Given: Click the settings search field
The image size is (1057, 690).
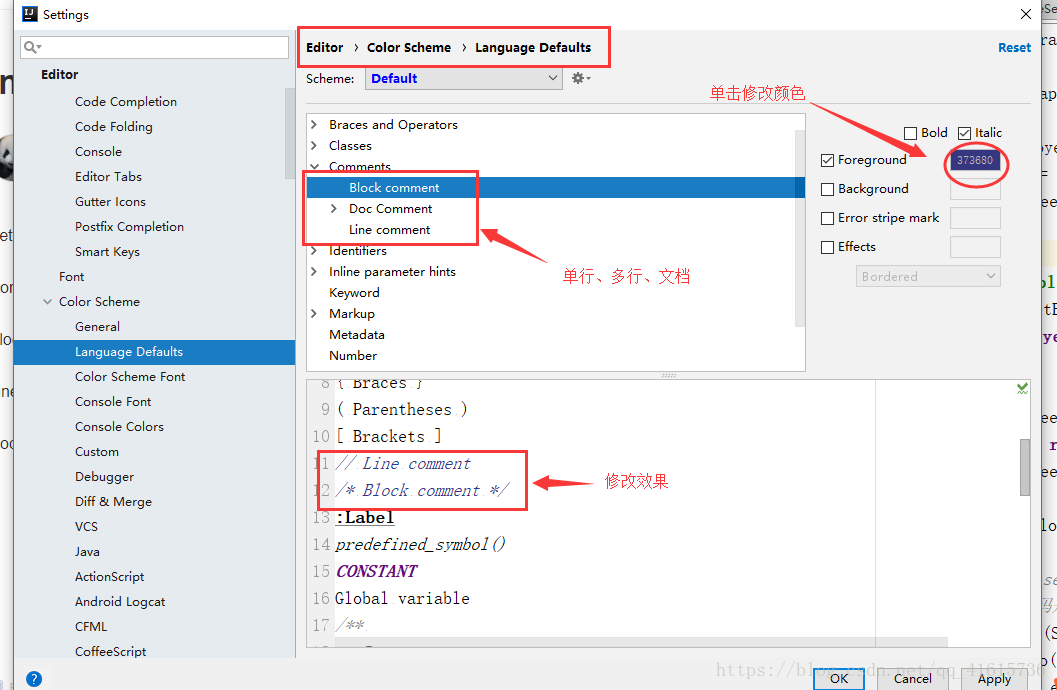Looking at the screenshot, I should (x=154, y=47).
